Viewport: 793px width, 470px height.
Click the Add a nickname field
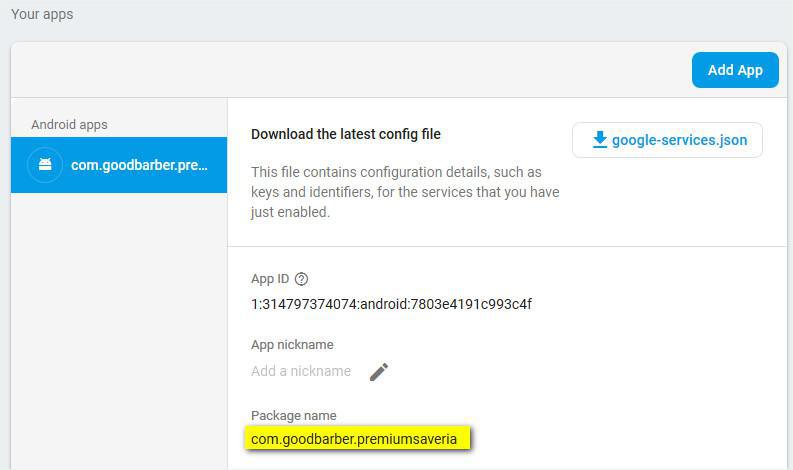[301, 371]
